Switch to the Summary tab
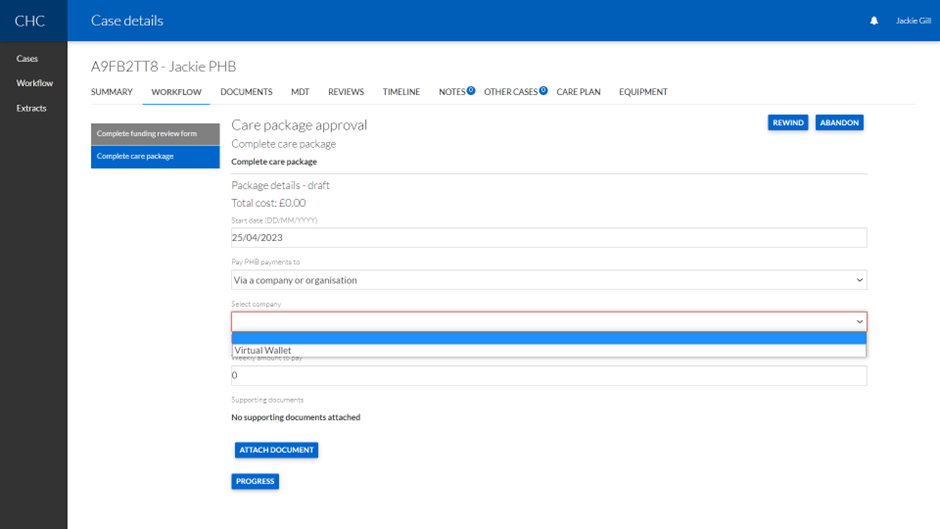The height and width of the screenshot is (529, 940). tap(112, 92)
